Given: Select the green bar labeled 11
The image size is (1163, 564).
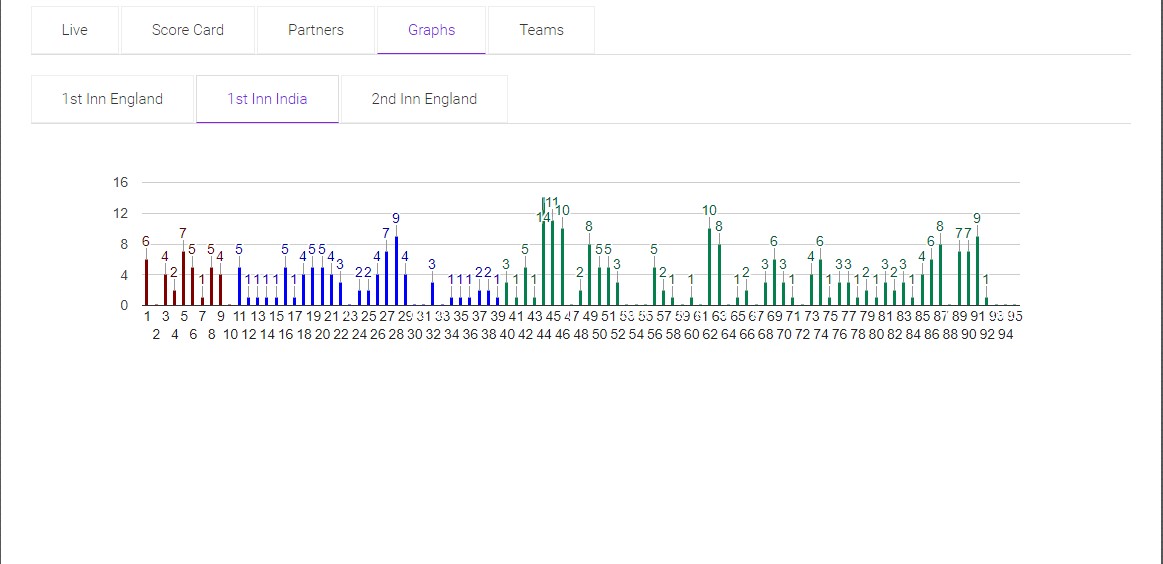Looking at the screenshot, I should (552, 263).
